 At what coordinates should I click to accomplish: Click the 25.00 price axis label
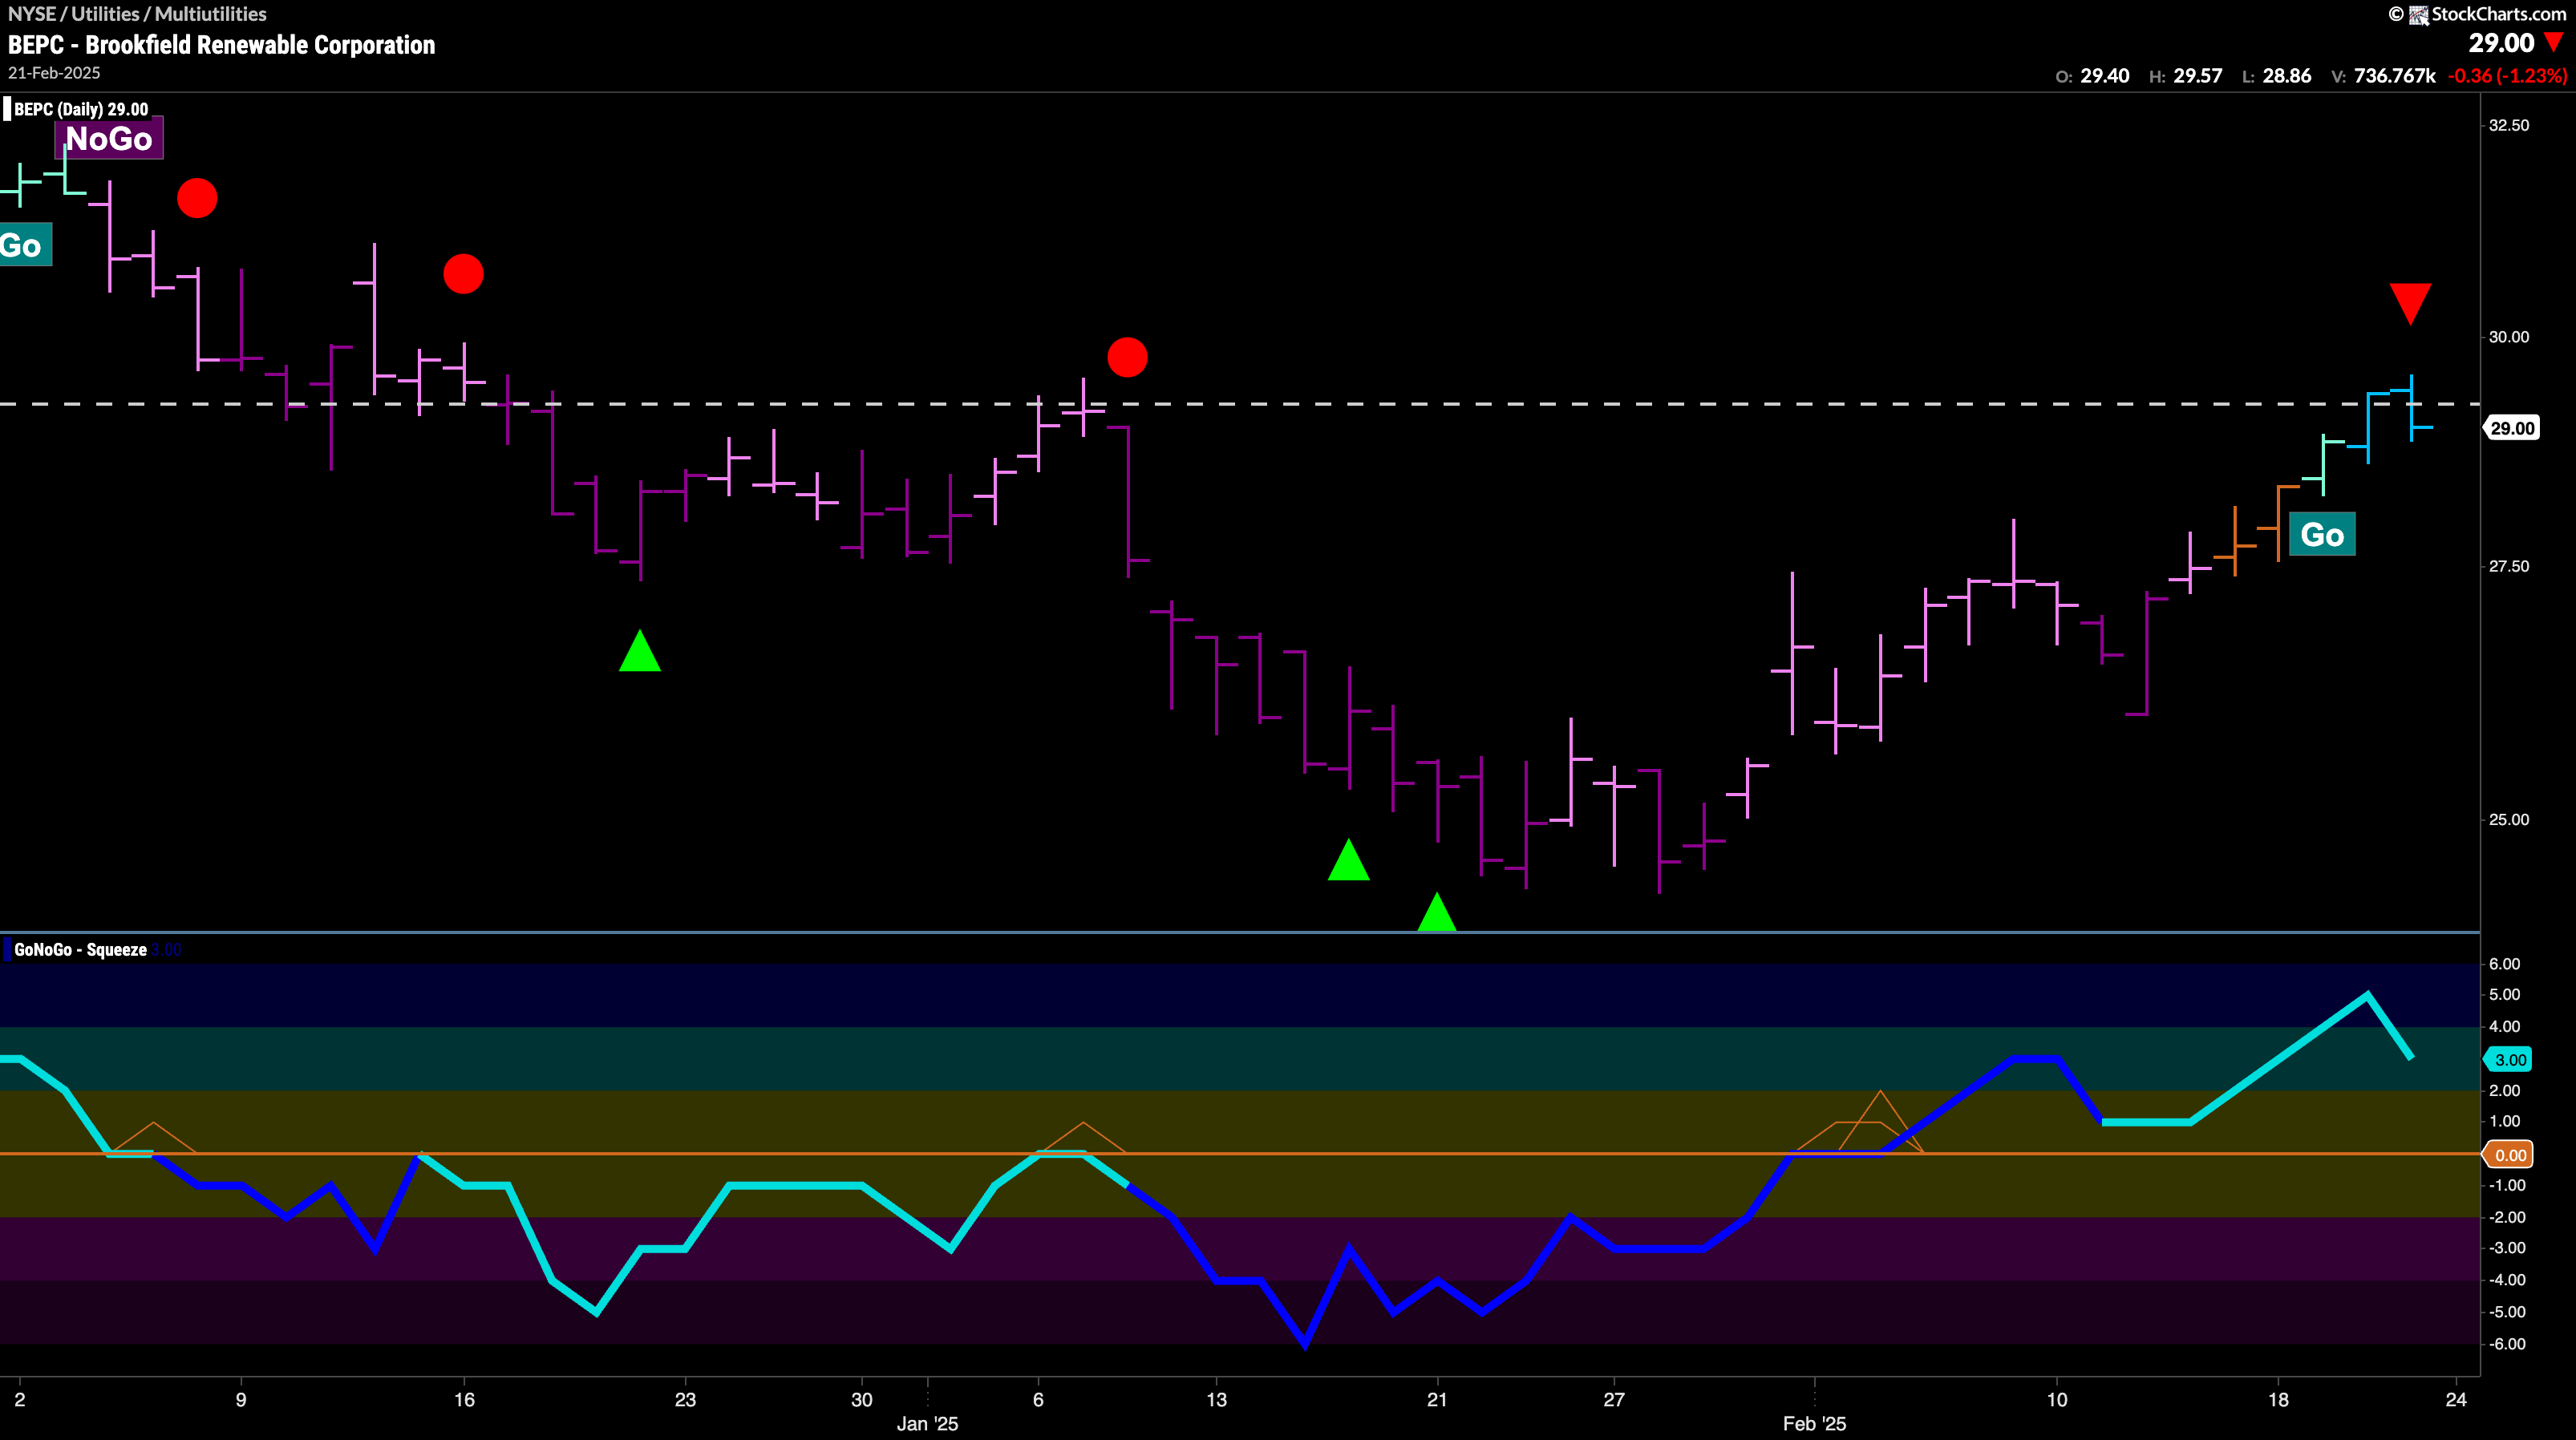tap(2509, 819)
